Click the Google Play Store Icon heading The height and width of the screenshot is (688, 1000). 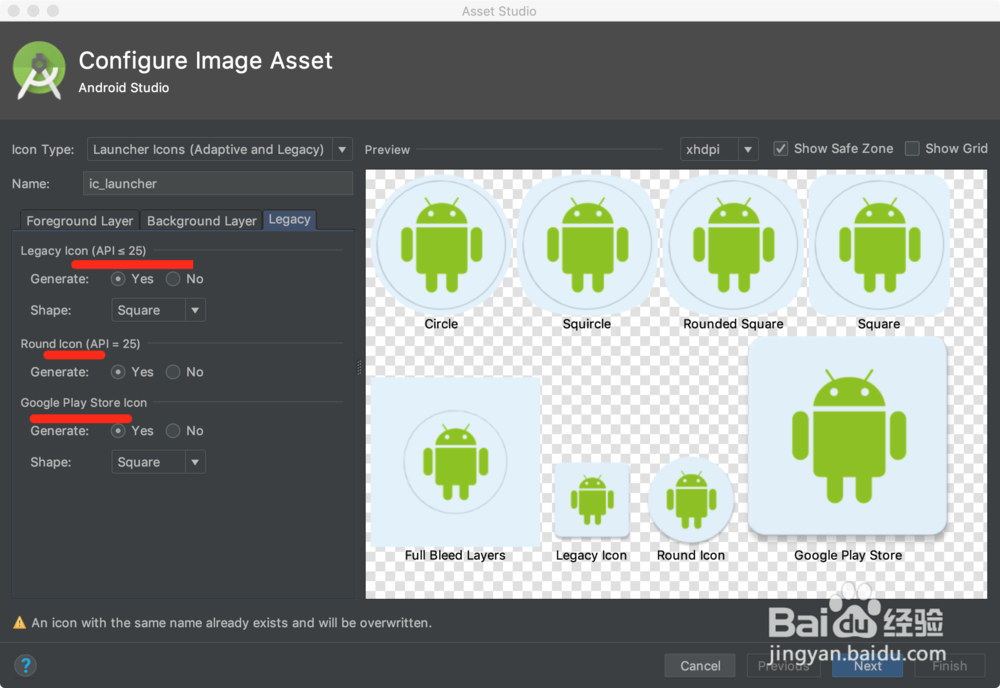pyautogui.click(x=84, y=403)
